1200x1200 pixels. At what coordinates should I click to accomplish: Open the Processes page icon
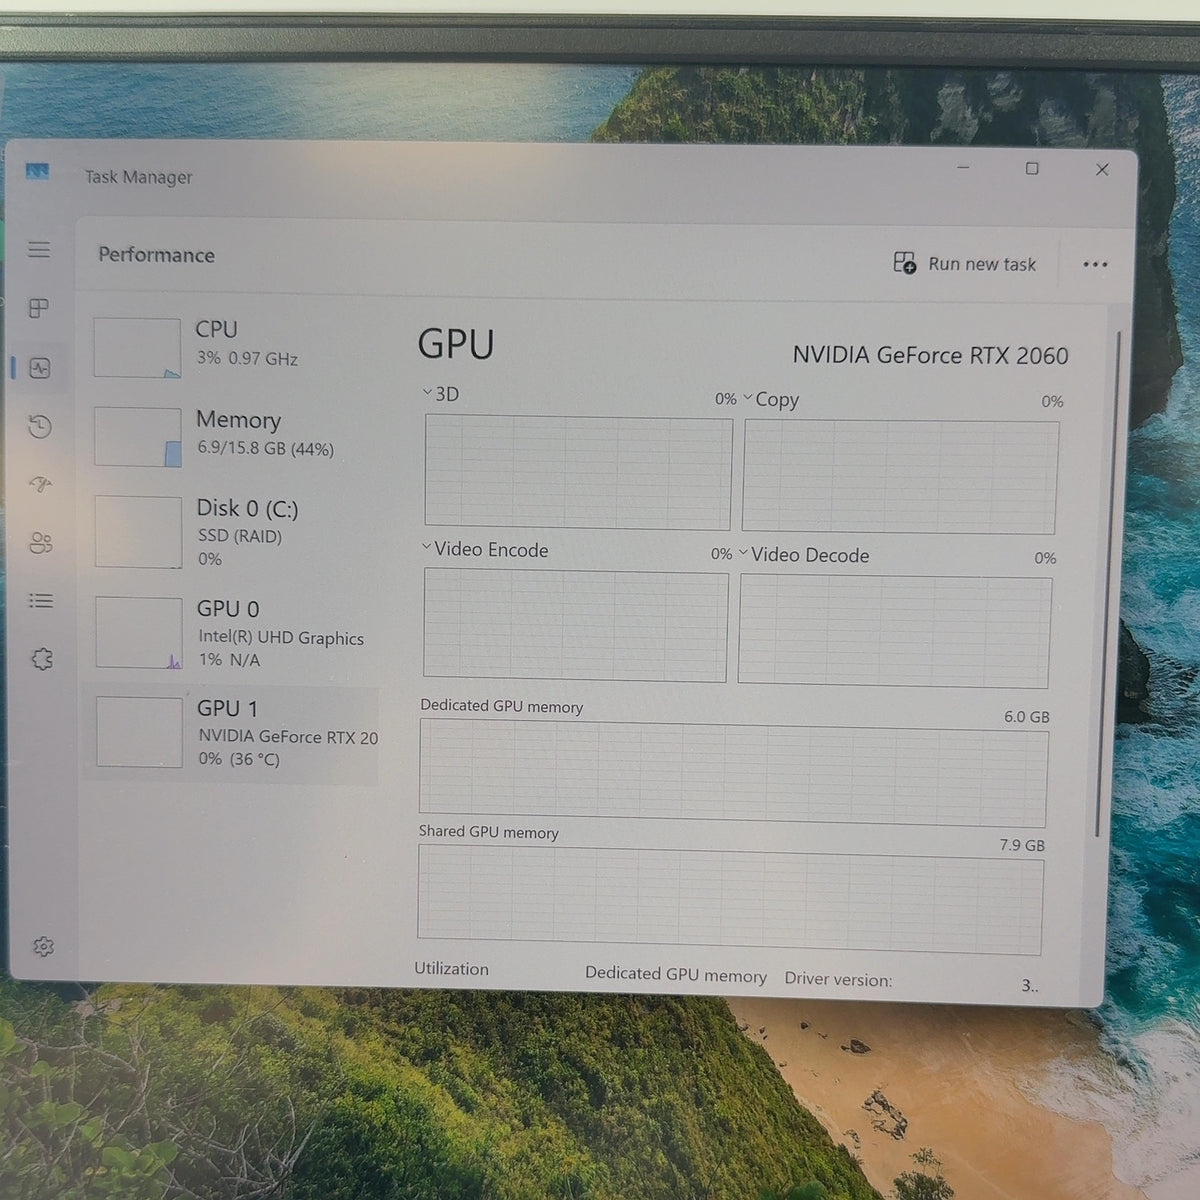click(39, 308)
